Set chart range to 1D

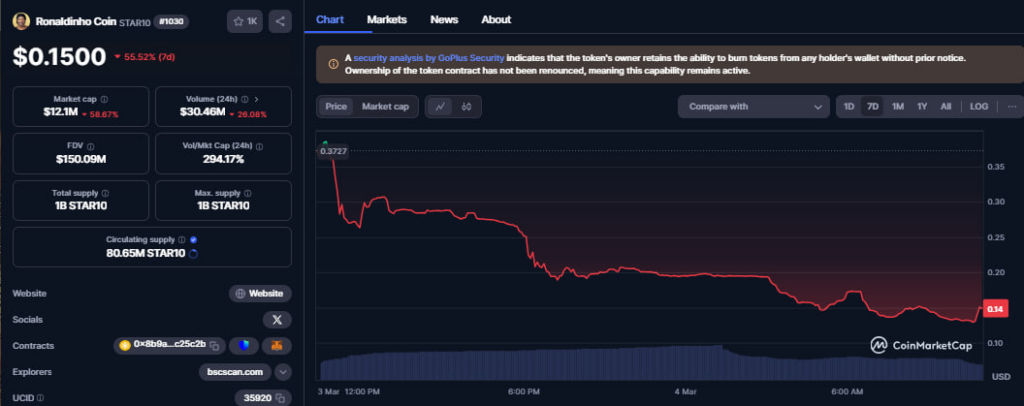[849, 106]
